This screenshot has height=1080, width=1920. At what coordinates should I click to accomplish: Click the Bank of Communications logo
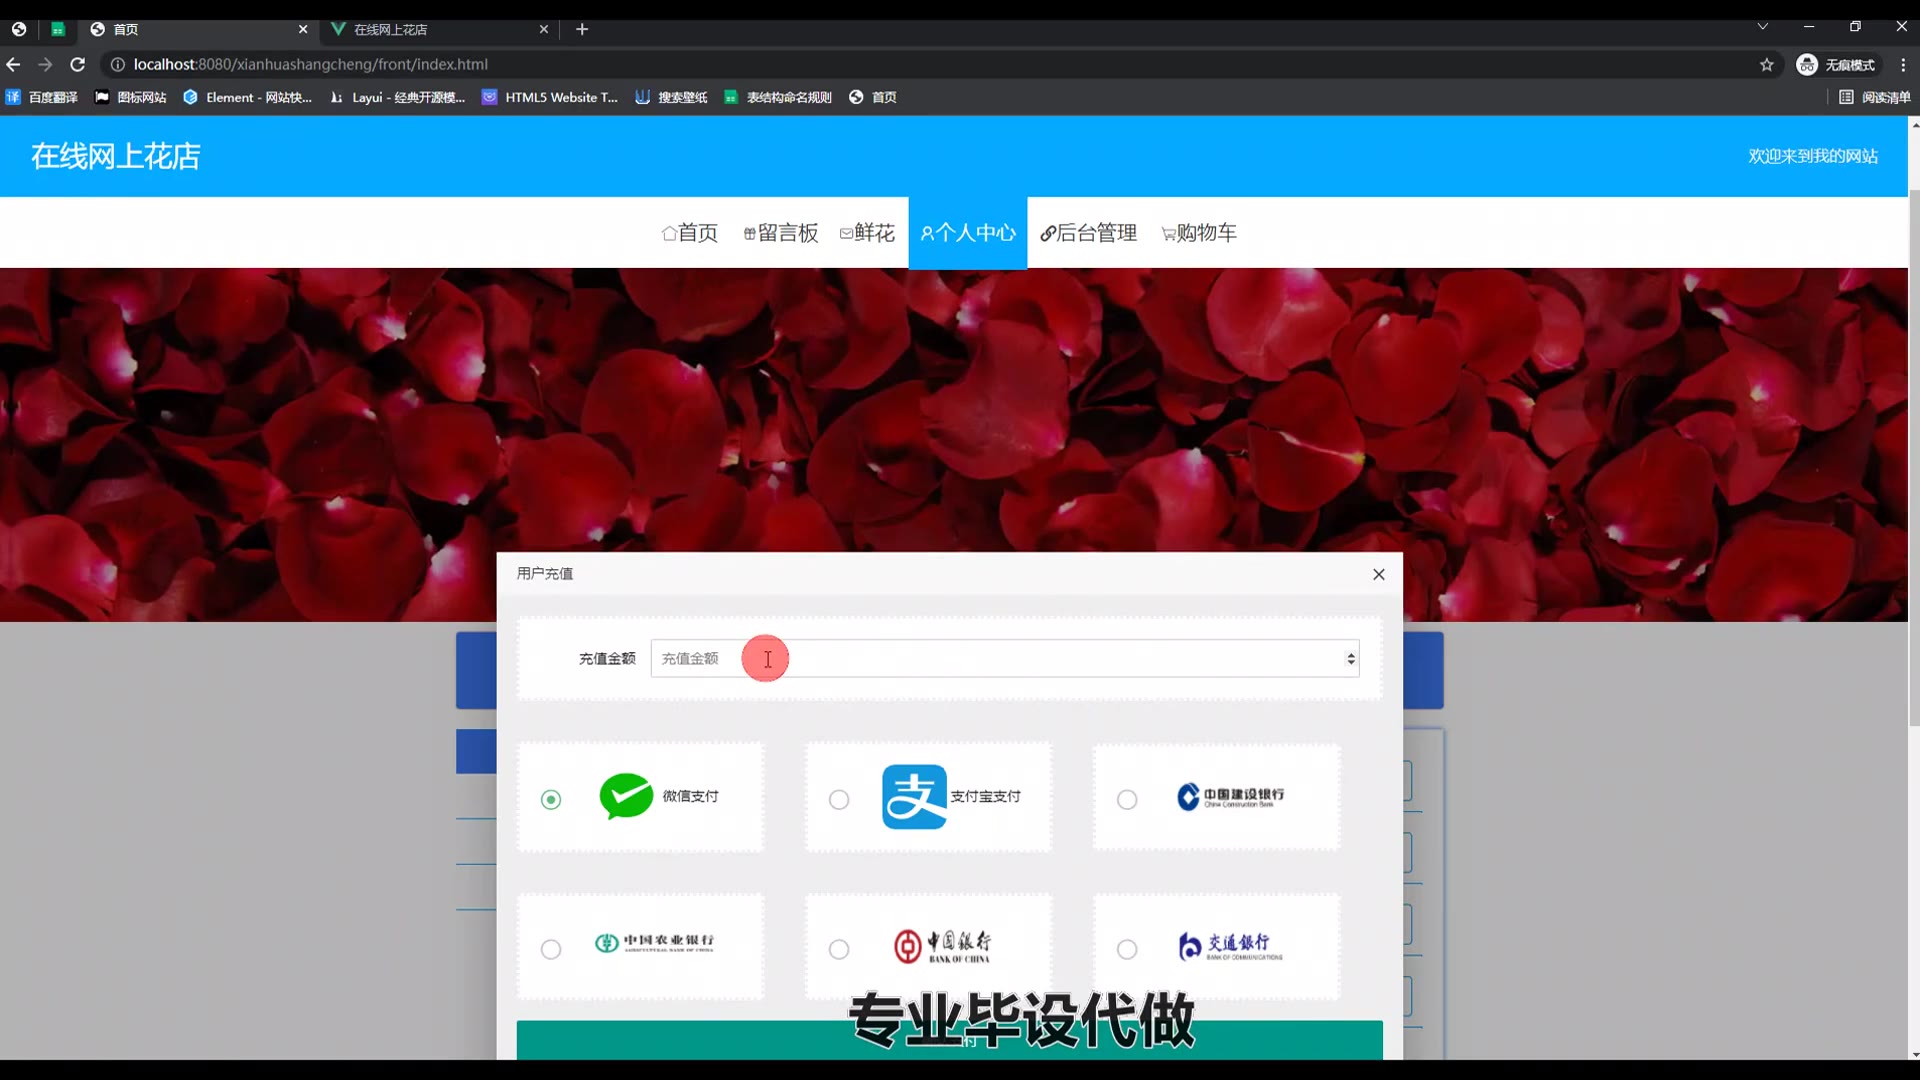(1229, 946)
